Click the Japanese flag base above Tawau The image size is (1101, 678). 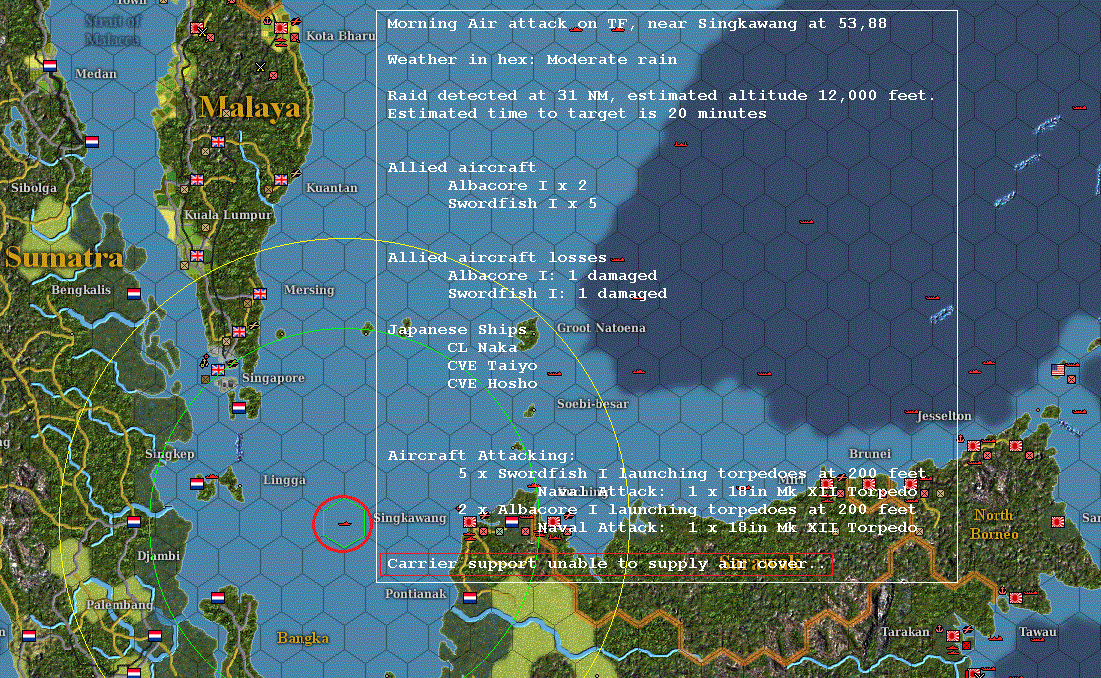(x=1015, y=598)
